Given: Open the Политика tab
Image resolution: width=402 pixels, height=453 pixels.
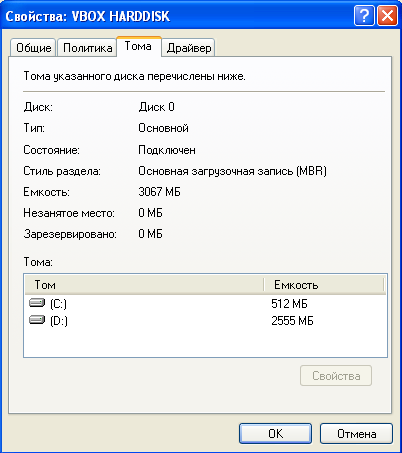Looking at the screenshot, I should pos(87,48).
